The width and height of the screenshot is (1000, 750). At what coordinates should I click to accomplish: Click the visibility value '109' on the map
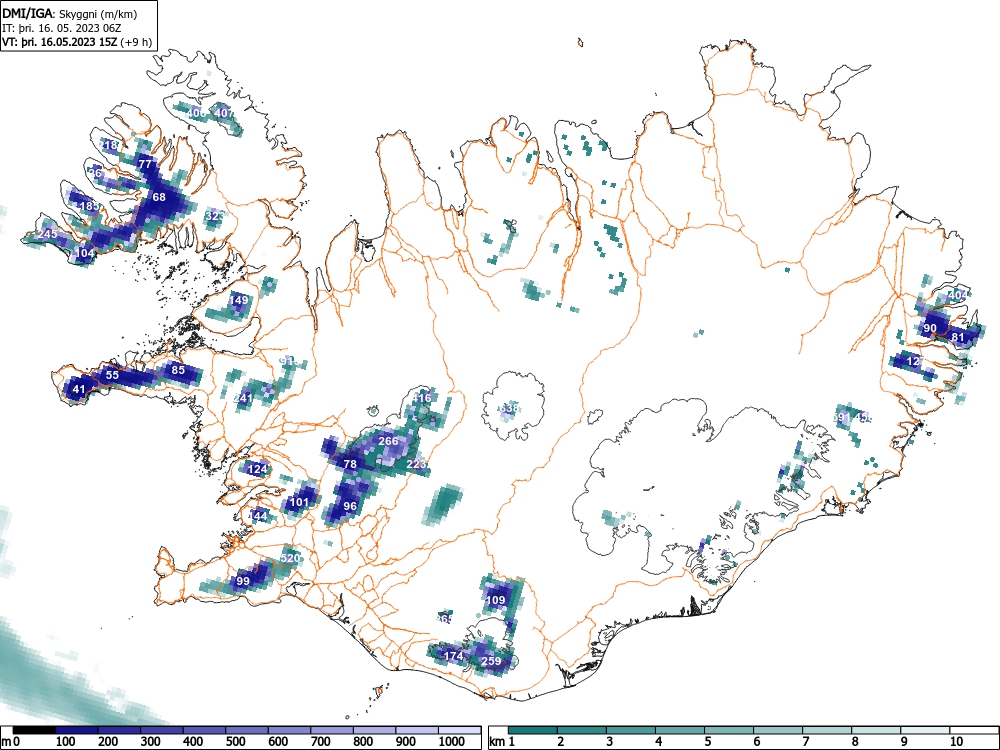[x=496, y=600]
